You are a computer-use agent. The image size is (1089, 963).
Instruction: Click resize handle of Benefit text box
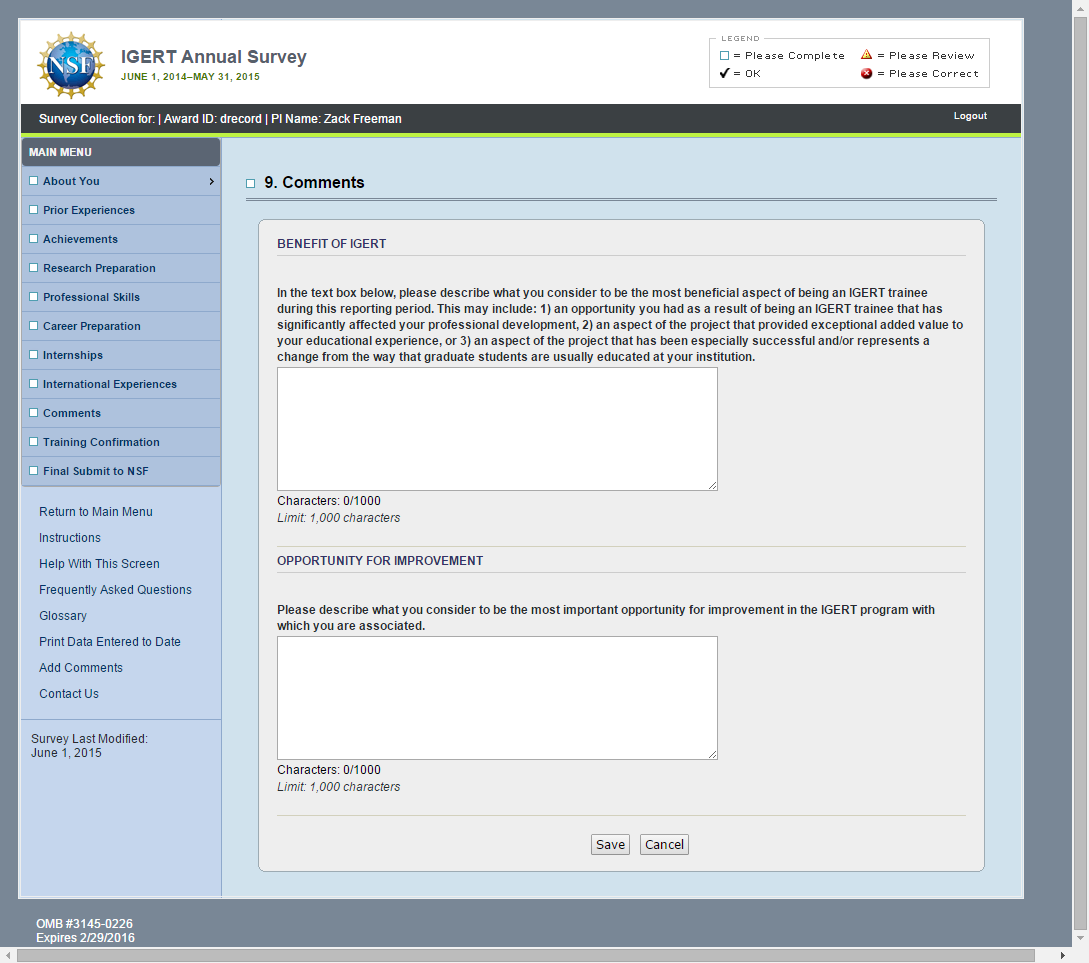coord(713,486)
